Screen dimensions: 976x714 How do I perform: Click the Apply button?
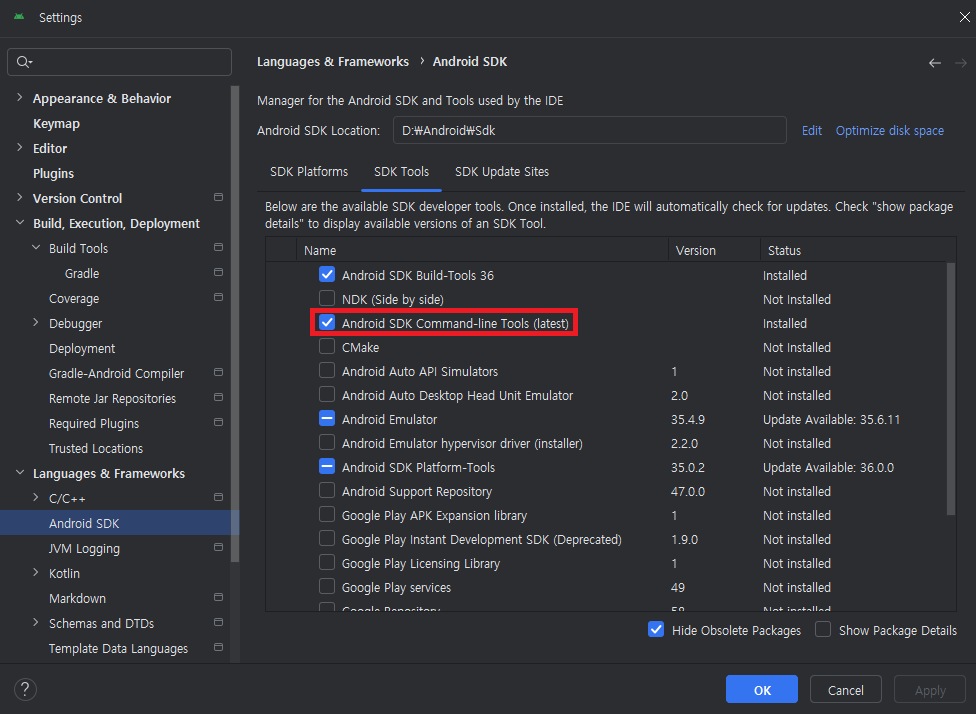930,690
